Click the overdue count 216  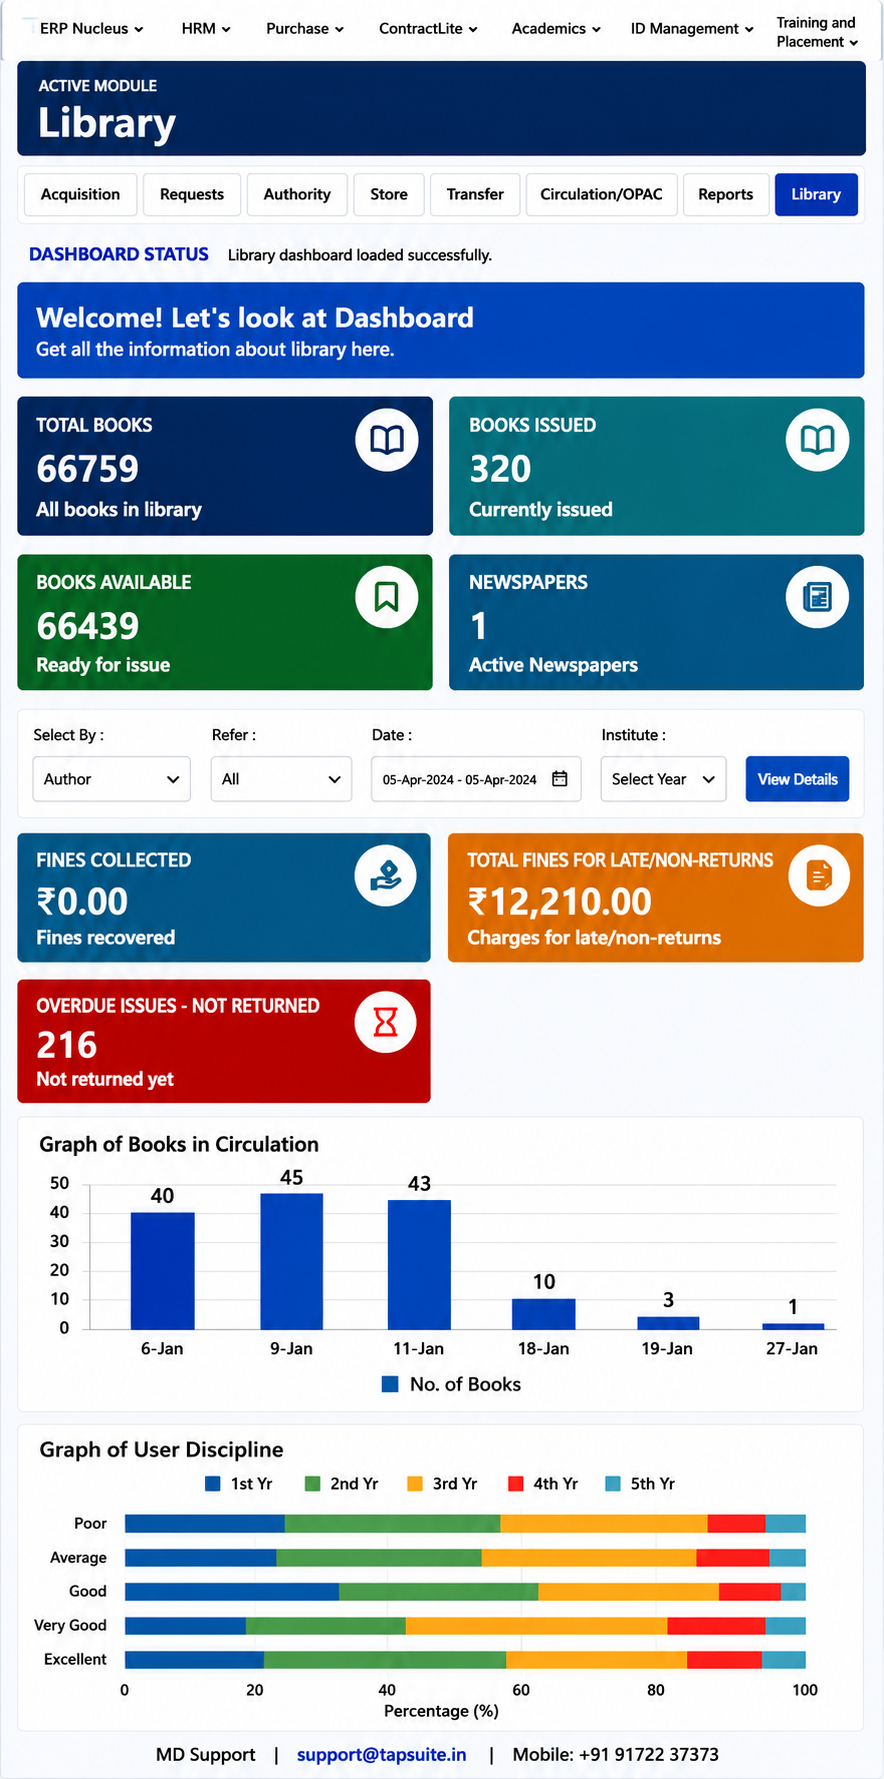[x=67, y=1046]
